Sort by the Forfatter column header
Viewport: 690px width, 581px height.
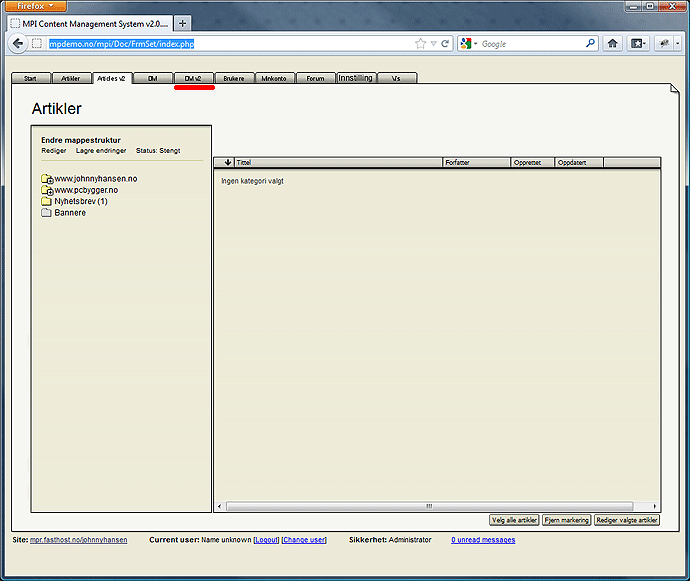477,162
